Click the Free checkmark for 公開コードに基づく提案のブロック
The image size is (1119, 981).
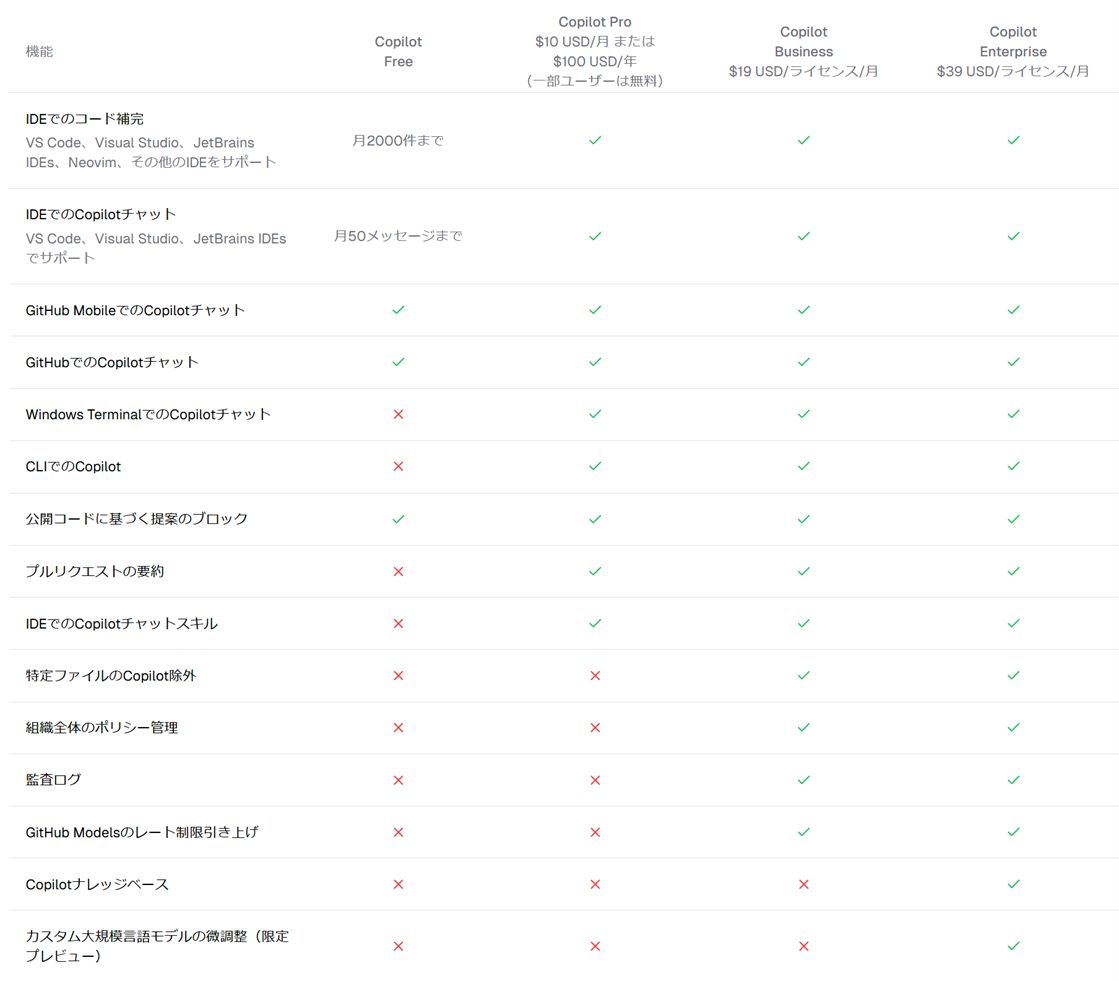point(398,519)
